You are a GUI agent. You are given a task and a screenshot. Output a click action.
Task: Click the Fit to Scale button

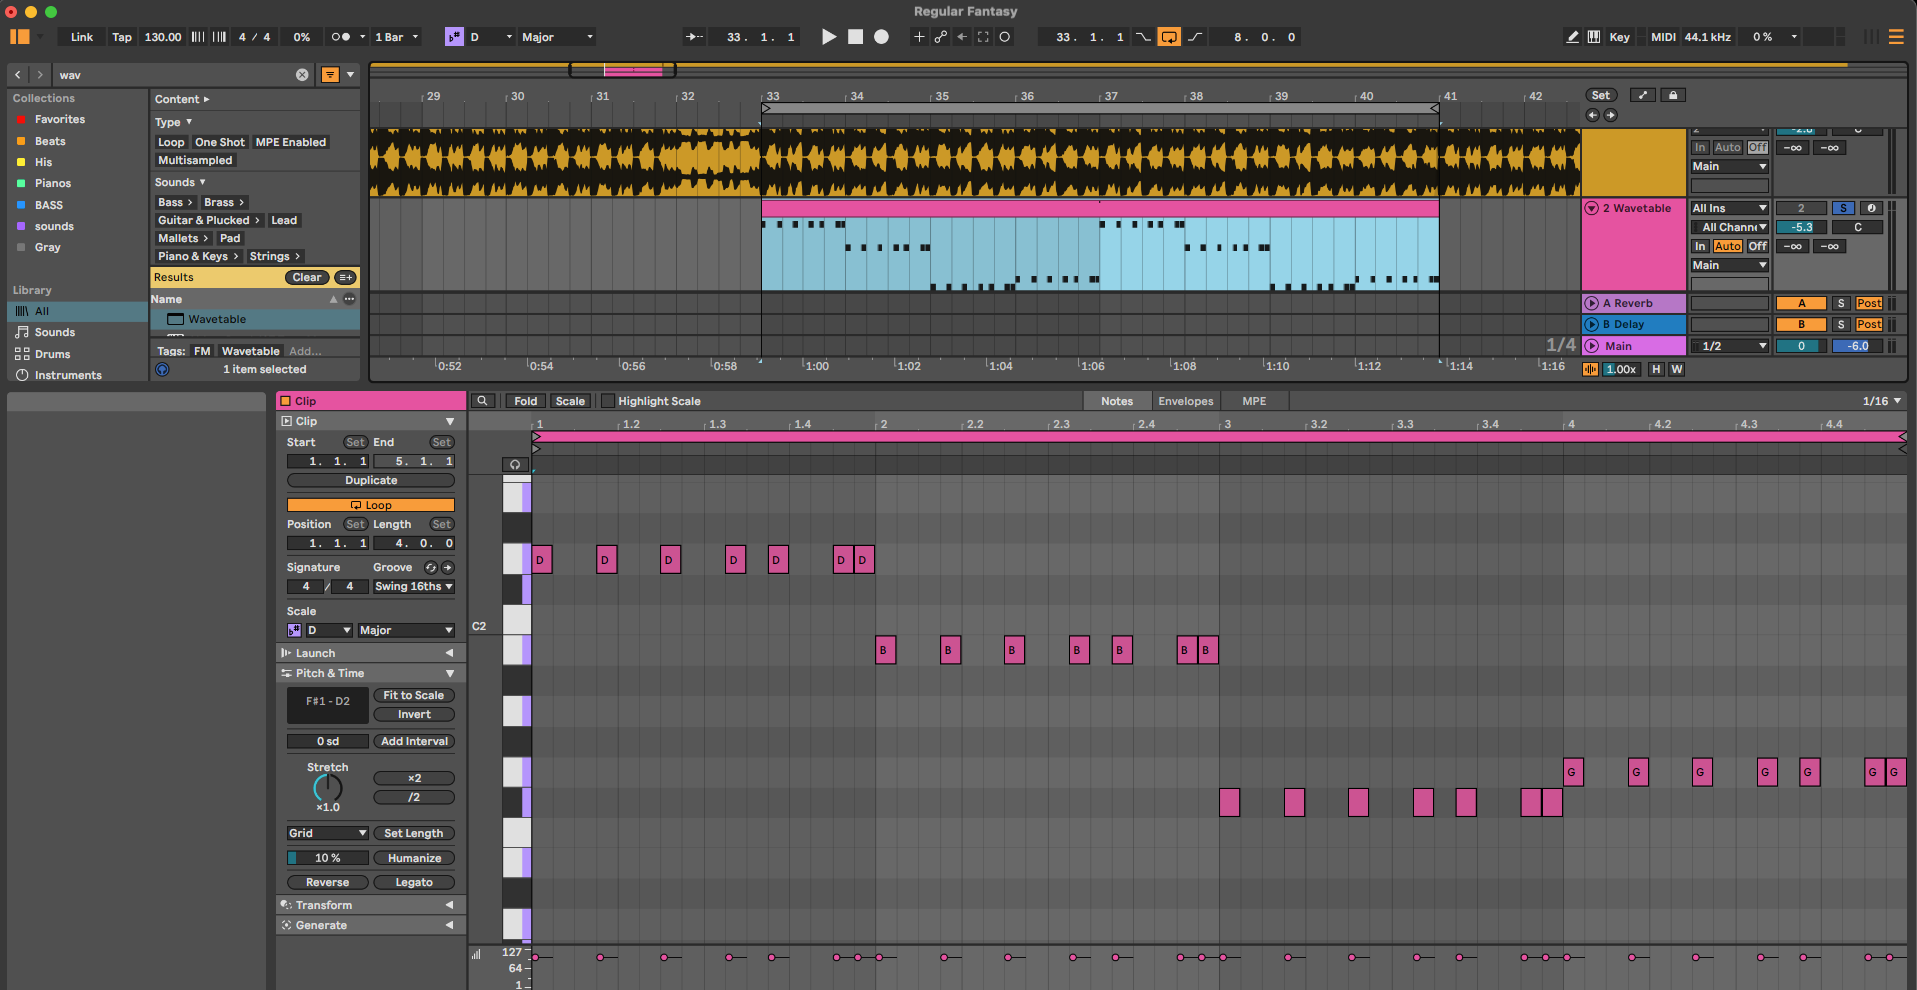414,695
